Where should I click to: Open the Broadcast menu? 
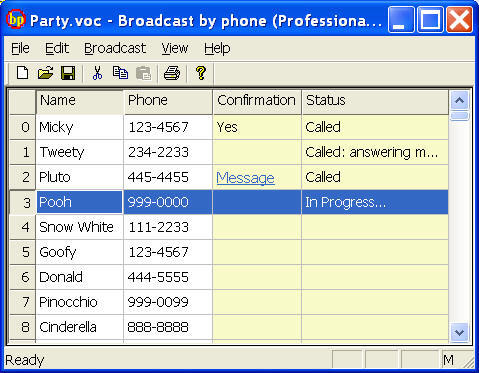pyautogui.click(x=115, y=48)
